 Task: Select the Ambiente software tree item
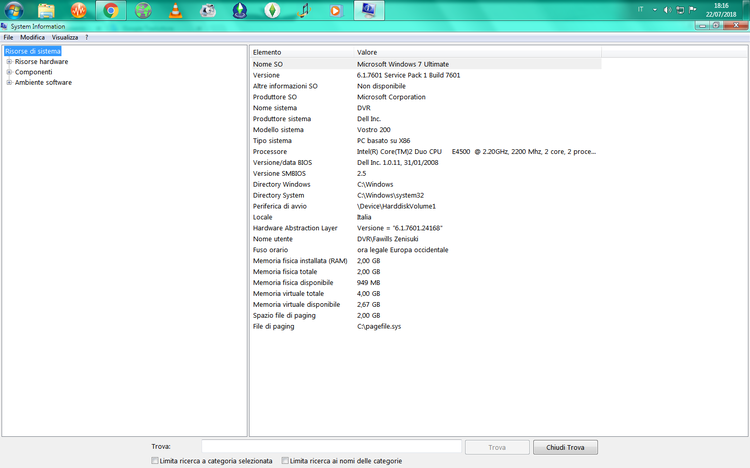point(44,83)
